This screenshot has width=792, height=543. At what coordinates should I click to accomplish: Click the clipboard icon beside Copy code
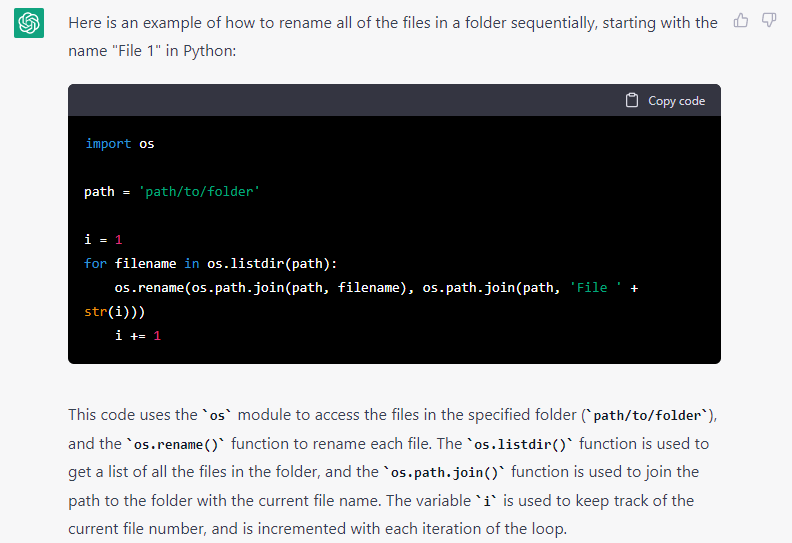[631, 101]
